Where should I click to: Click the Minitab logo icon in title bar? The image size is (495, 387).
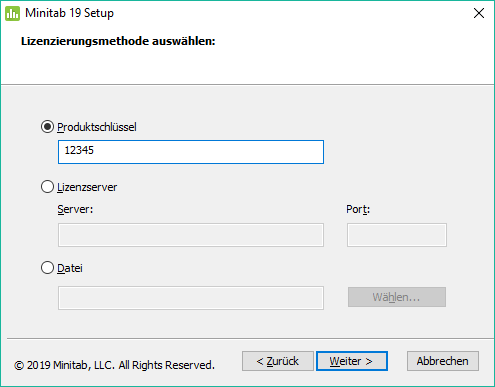pos(12,13)
